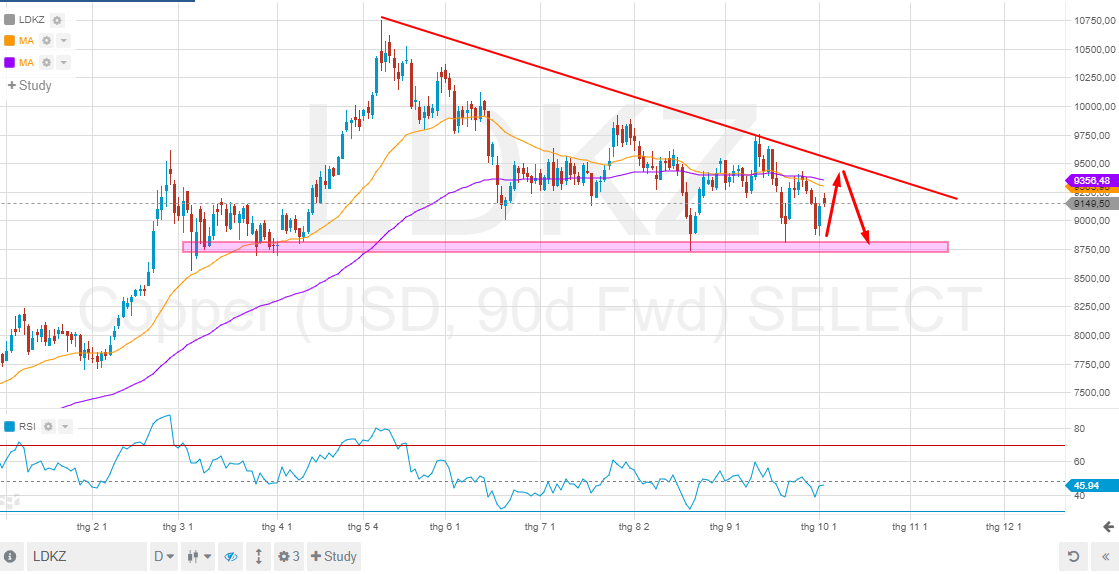Reset chart with the undo arrow icon

click(x=1073, y=556)
